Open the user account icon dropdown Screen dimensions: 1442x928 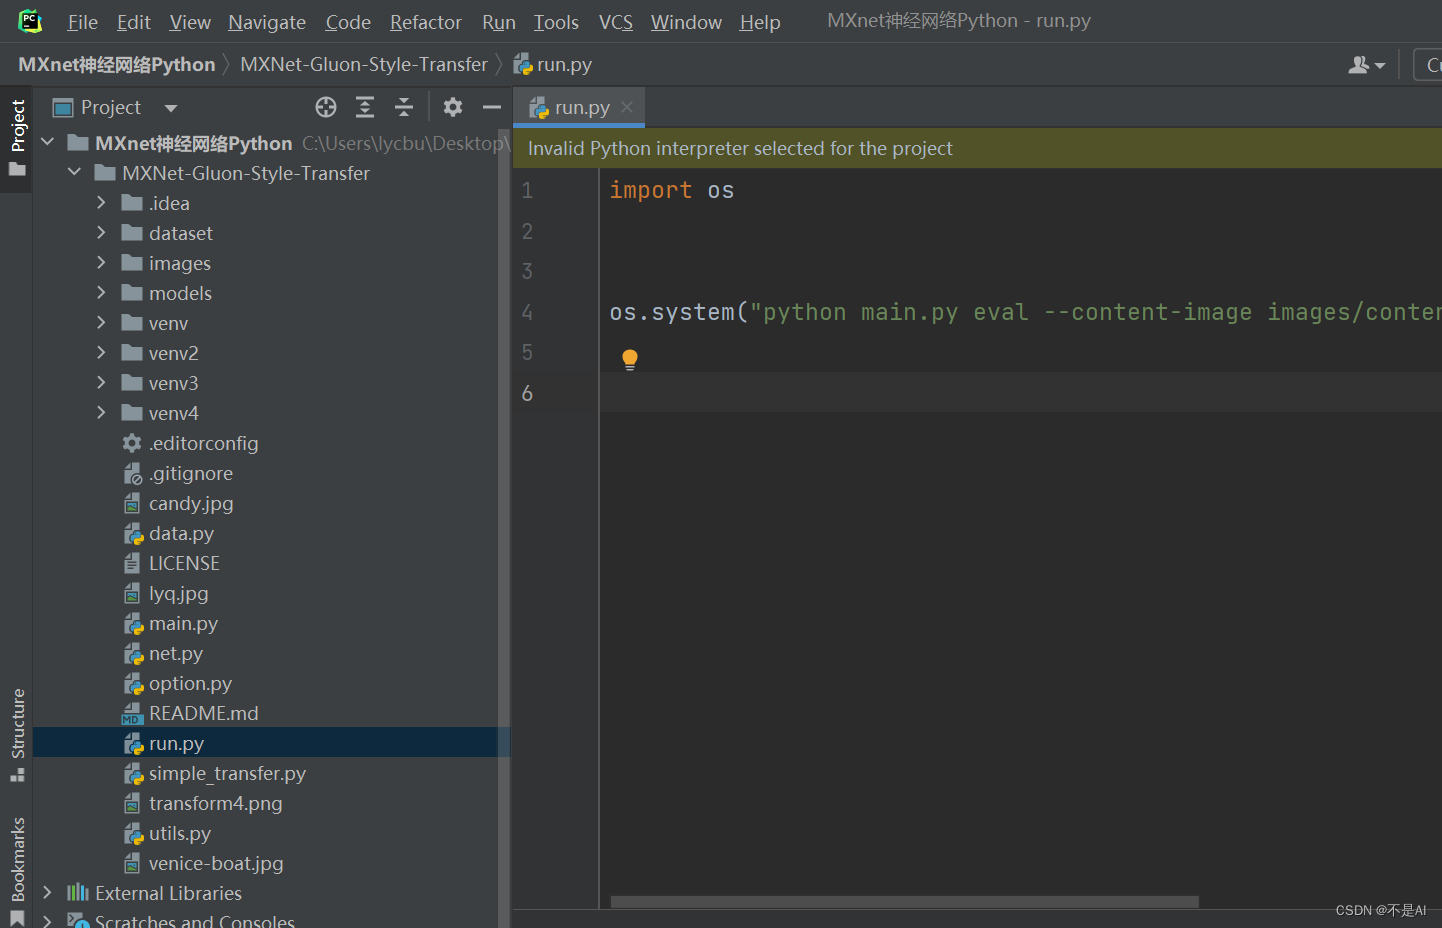pos(1366,65)
